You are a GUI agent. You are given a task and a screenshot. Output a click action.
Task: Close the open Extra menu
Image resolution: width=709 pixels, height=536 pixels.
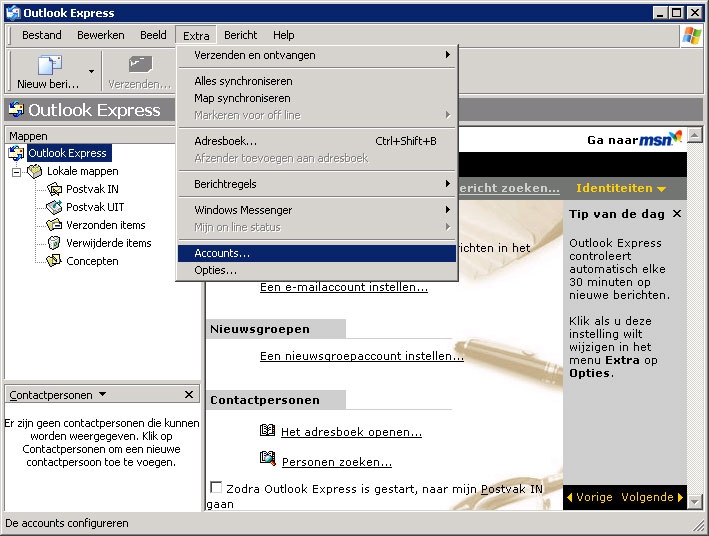(196, 35)
